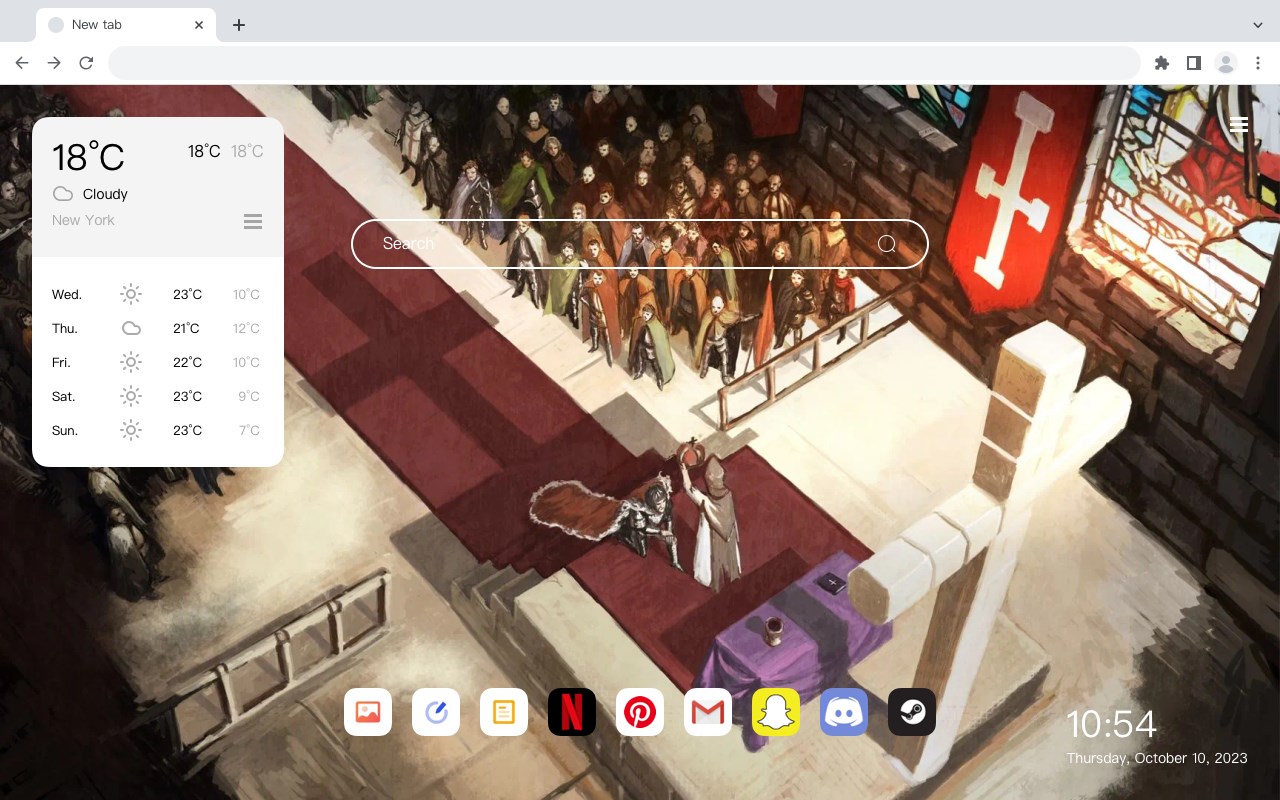Open the photo gallery shortcut icon
The image size is (1280, 800).
coord(368,712)
